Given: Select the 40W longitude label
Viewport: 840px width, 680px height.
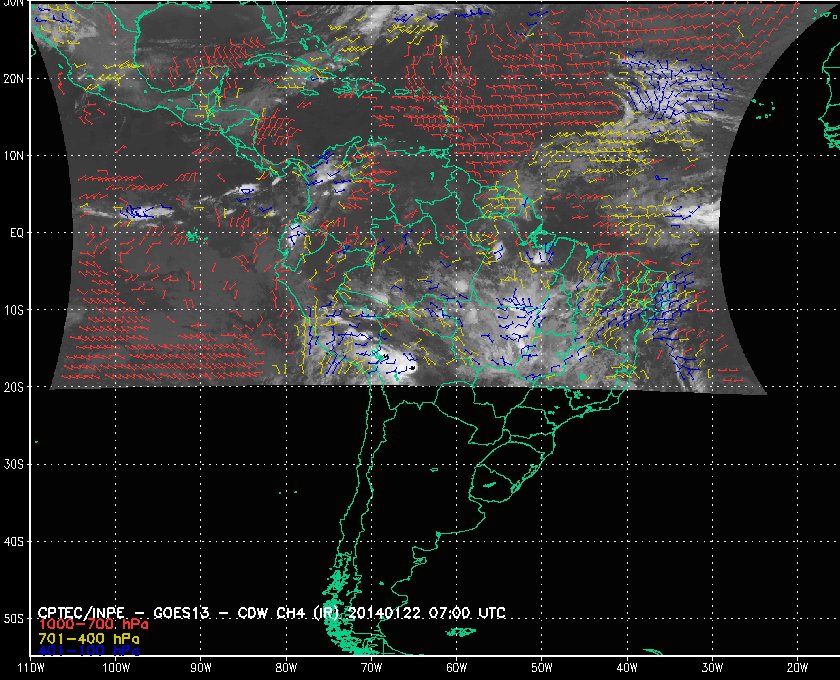Looking at the screenshot, I should point(627,668).
